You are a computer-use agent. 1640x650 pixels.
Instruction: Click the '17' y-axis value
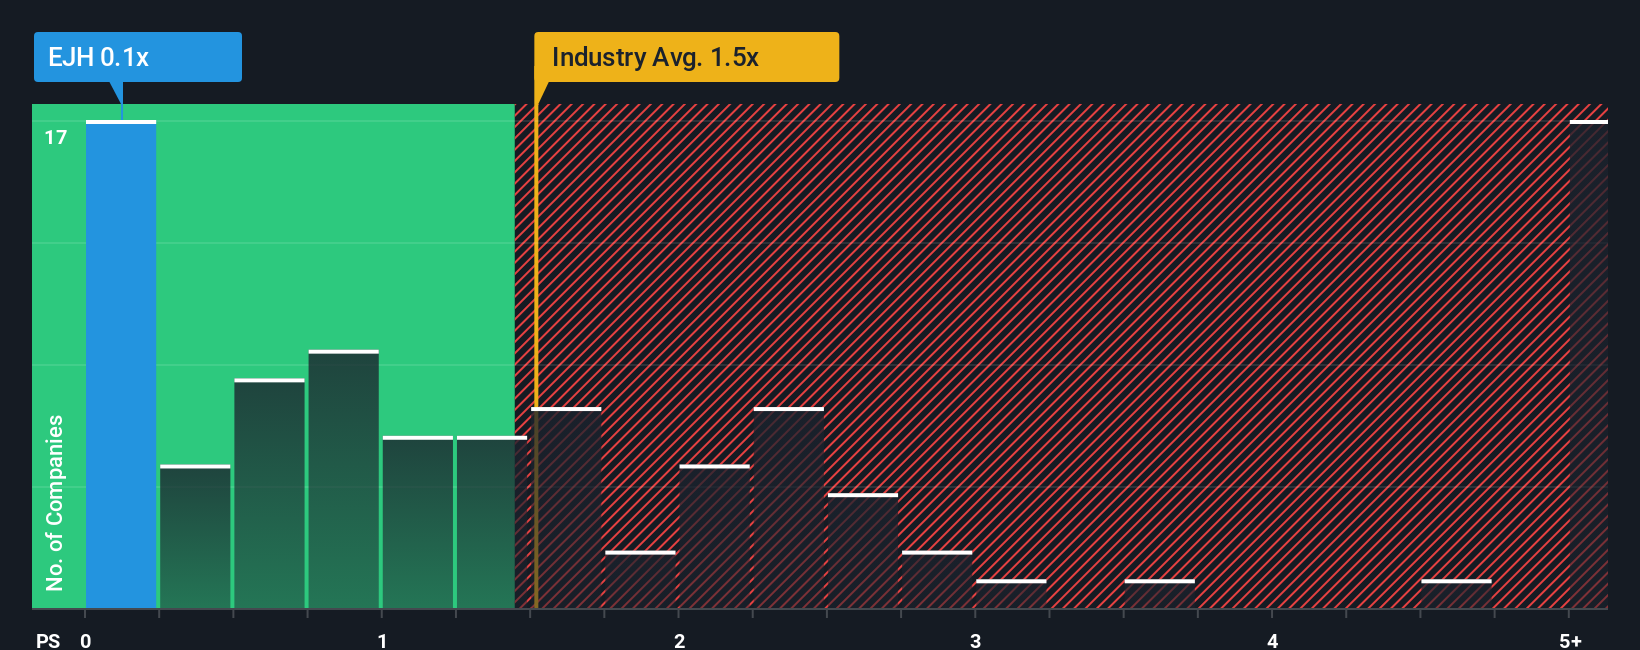56,138
